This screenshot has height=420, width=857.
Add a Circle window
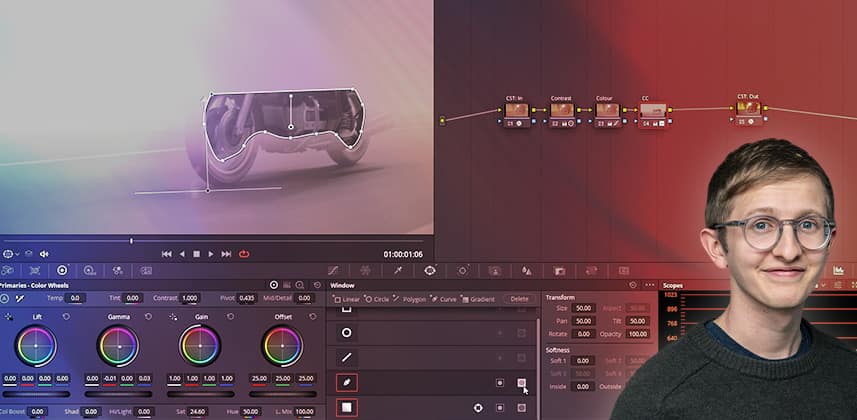tap(377, 299)
